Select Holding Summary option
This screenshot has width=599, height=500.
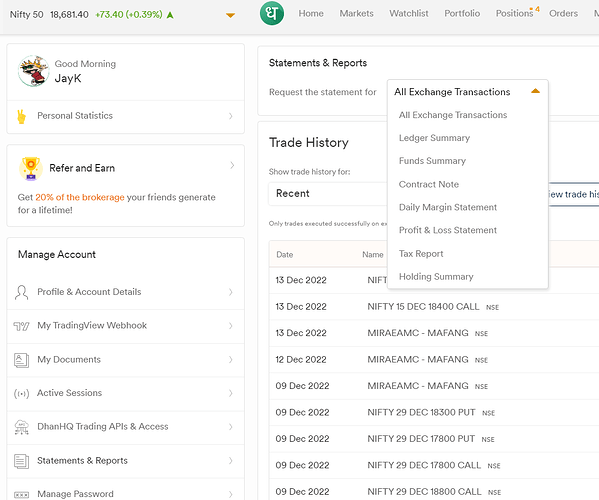click(x=436, y=277)
